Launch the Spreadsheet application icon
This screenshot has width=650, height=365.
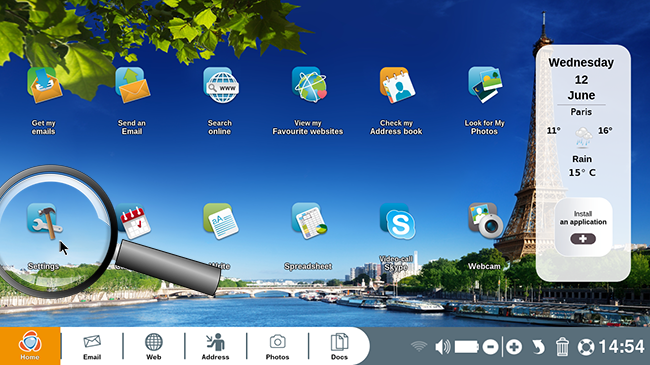[309, 221]
